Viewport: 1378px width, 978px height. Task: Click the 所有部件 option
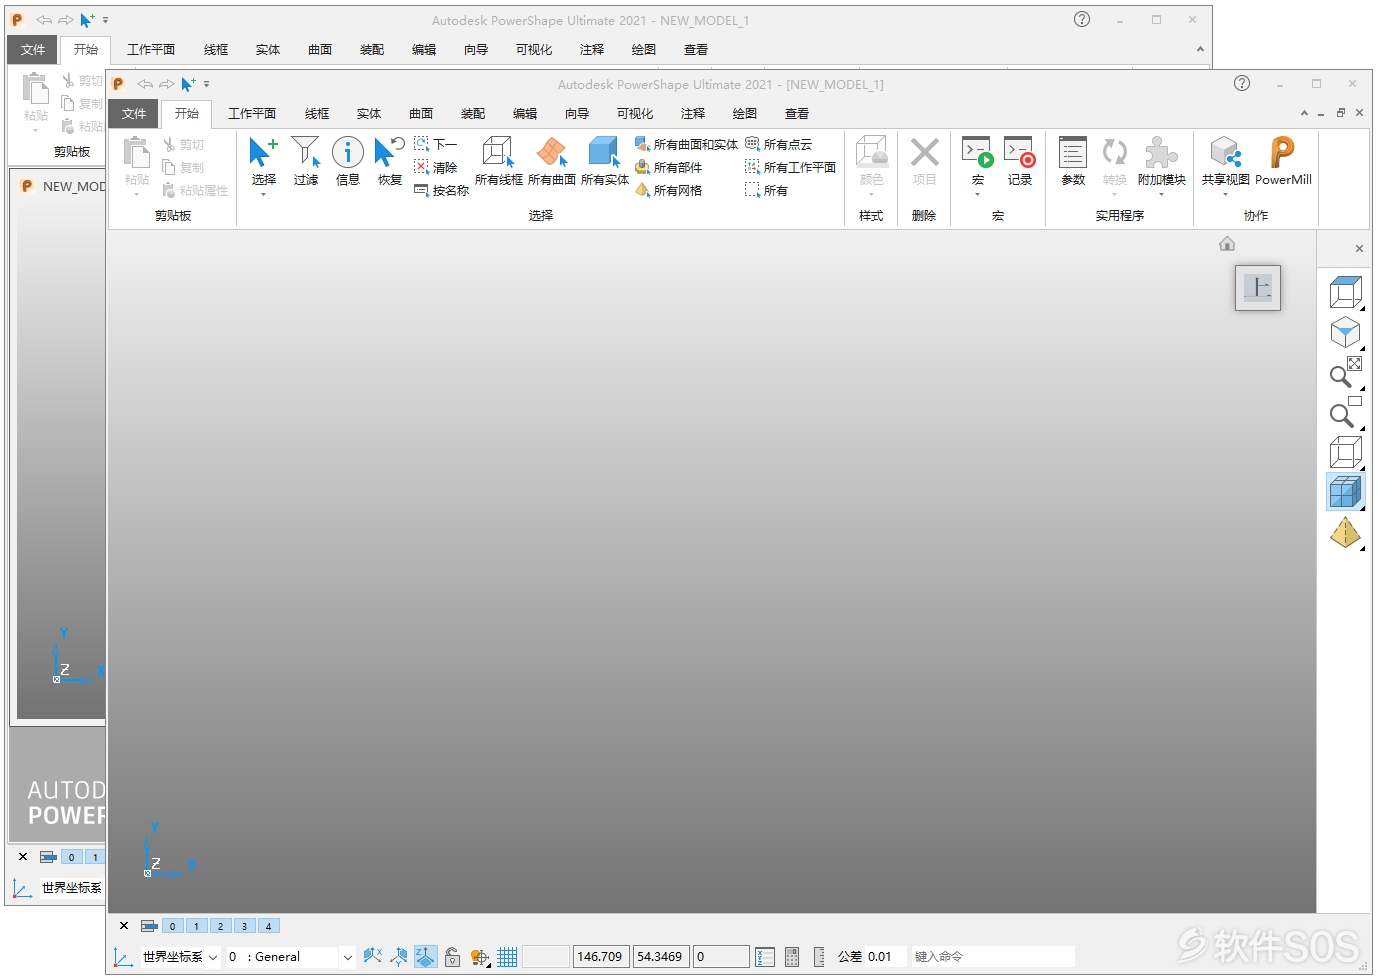tap(668, 168)
